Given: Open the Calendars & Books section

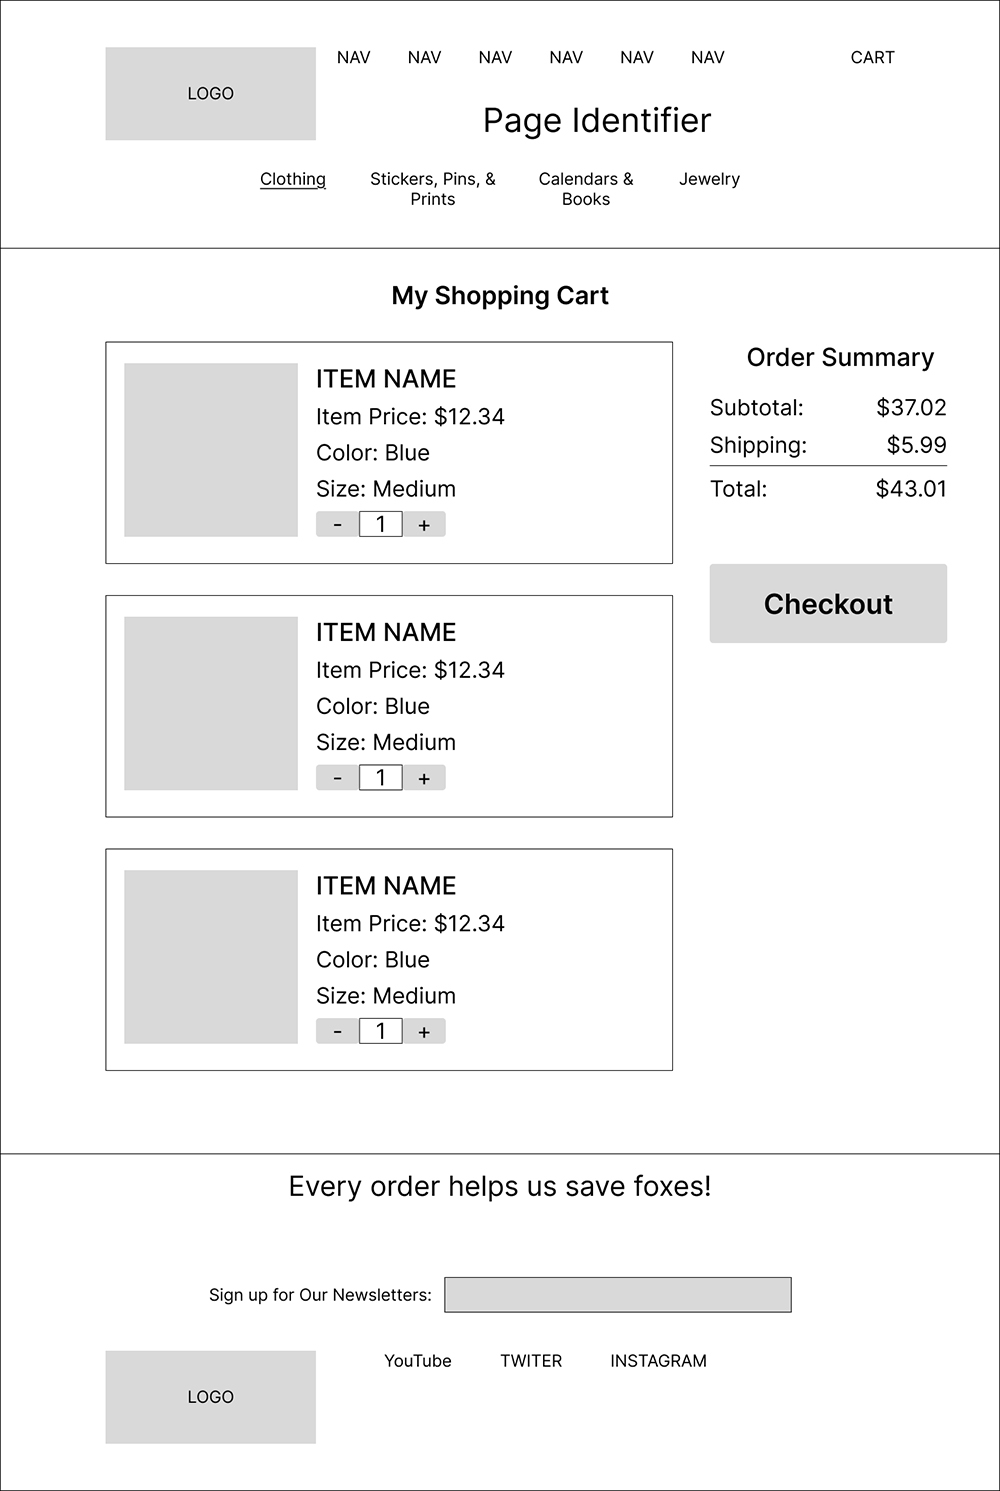Looking at the screenshot, I should click(x=585, y=188).
